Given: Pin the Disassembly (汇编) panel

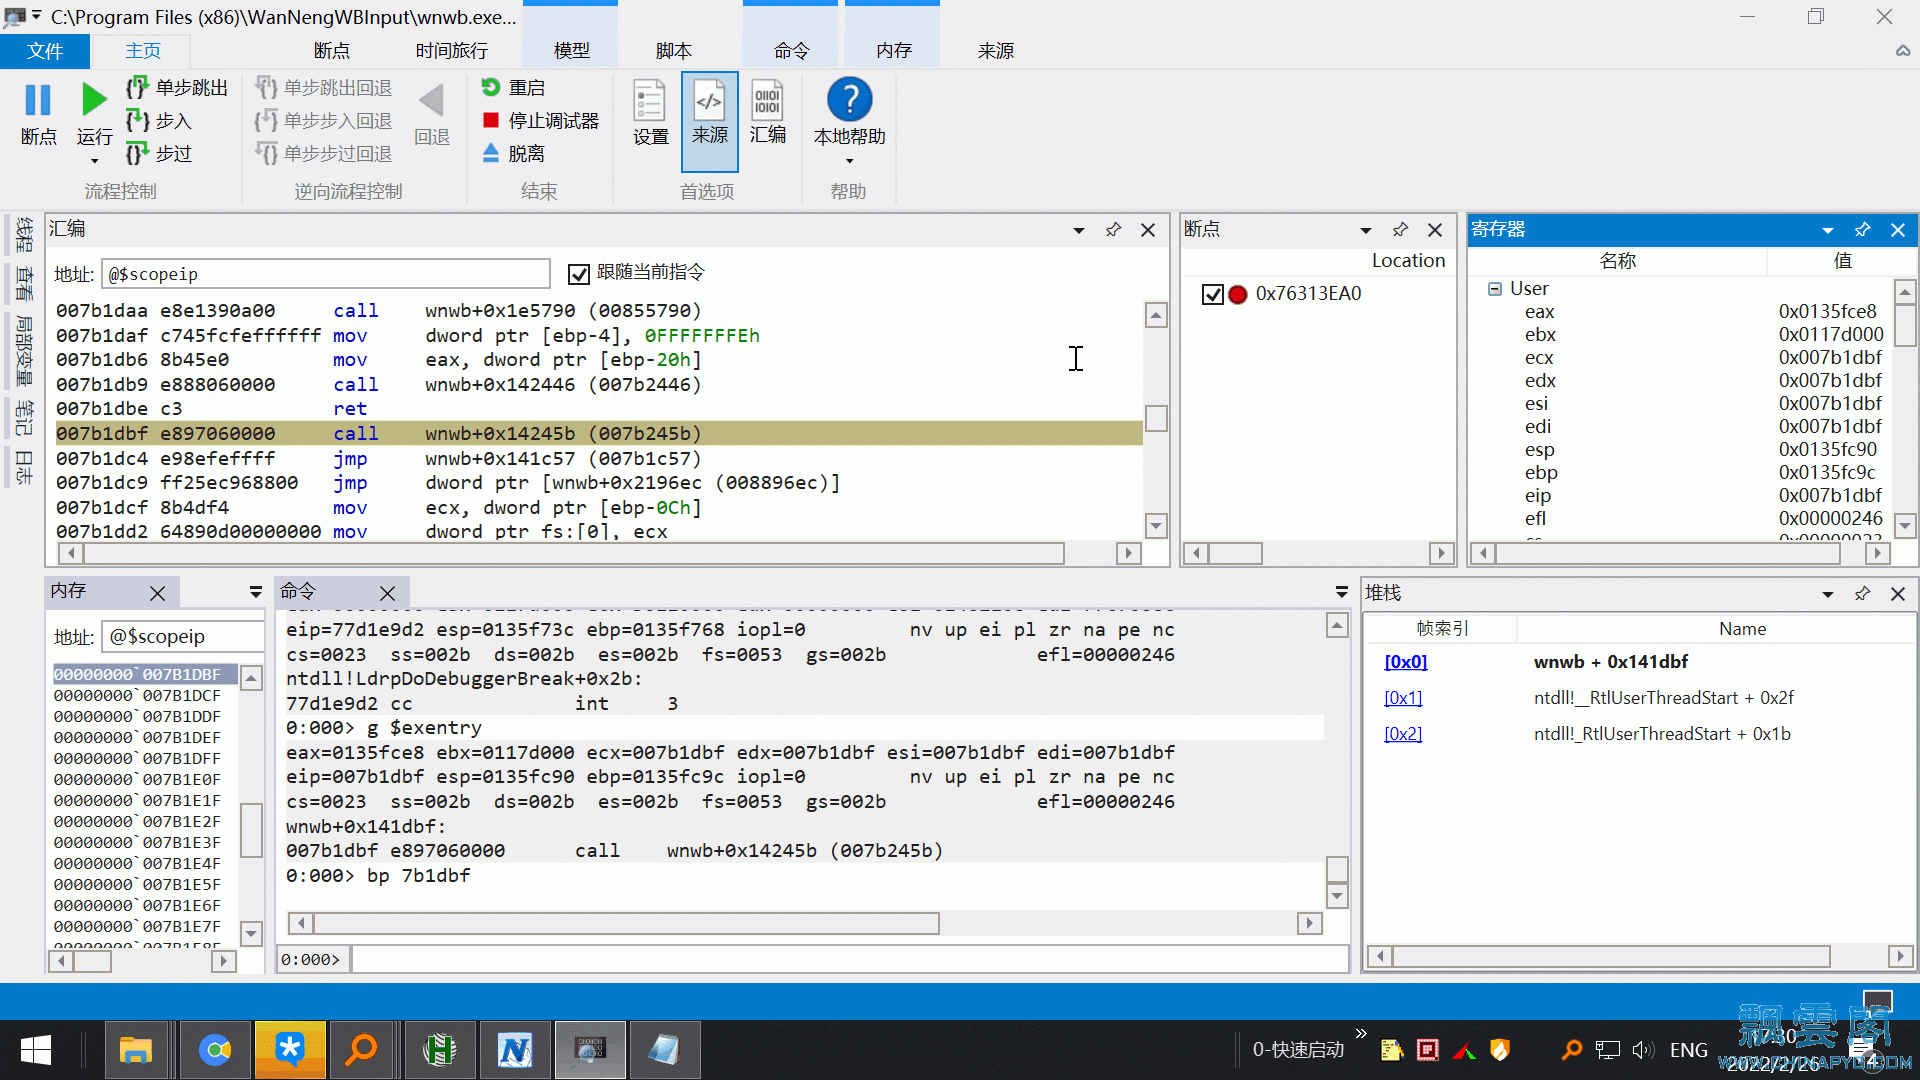Looking at the screenshot, I should (x=1113, y=230).
